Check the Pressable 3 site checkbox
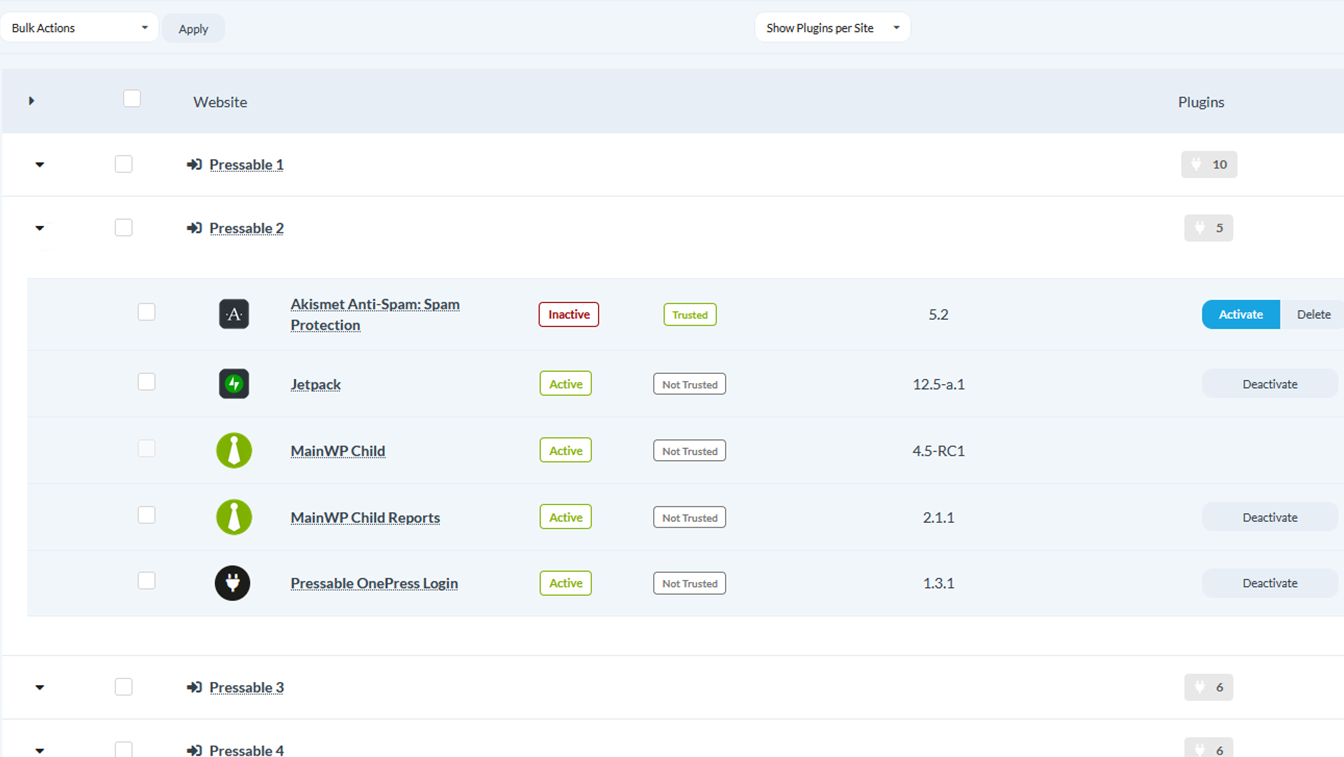The height and width of the screenshot is (757, 1344). click(124, 687)
